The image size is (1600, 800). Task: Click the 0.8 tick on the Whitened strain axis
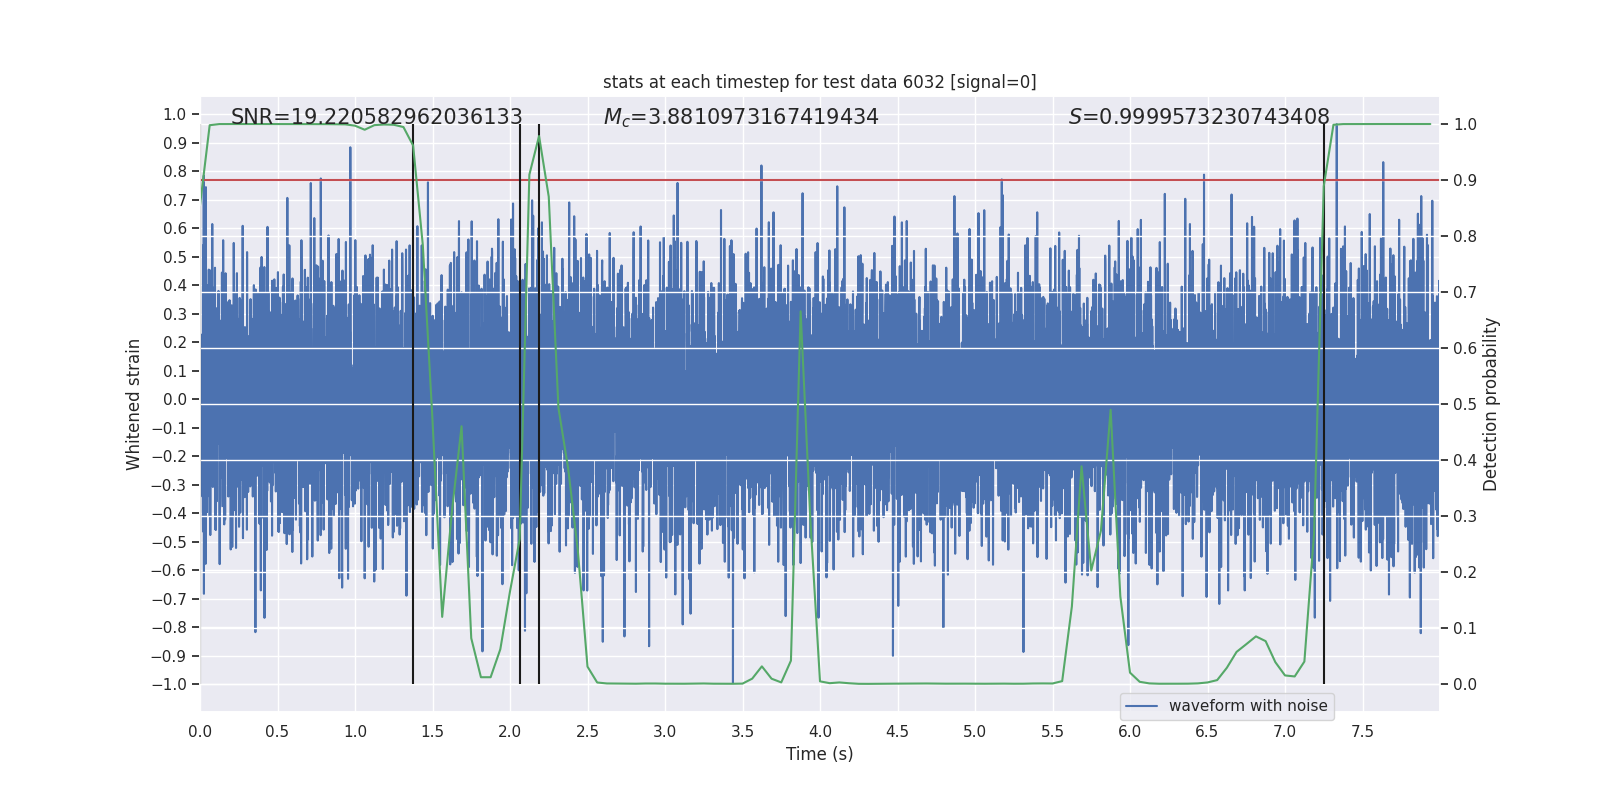175,171
